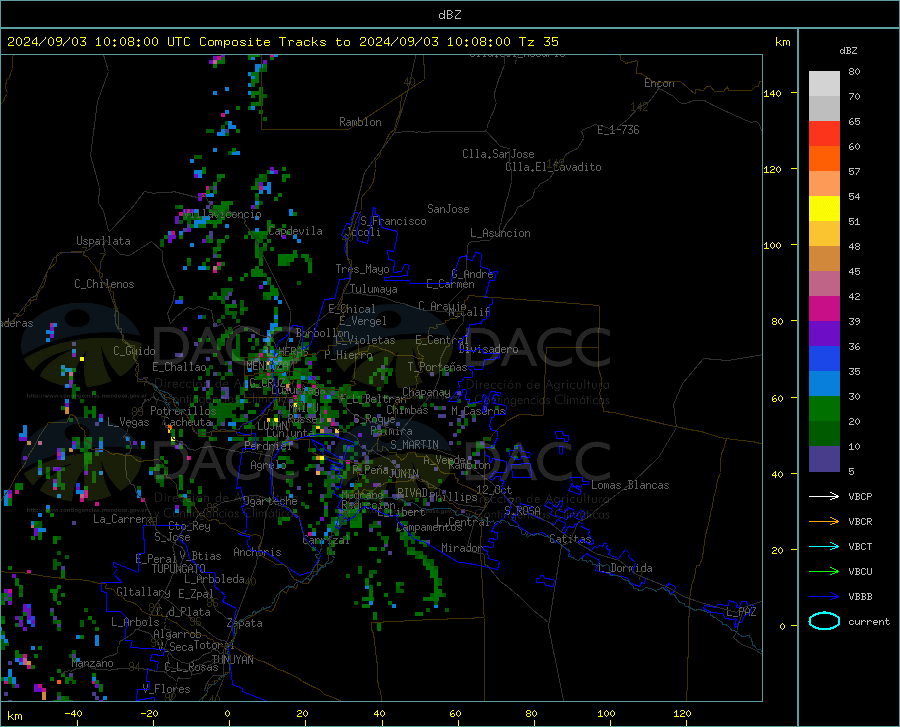Click the C_Guido map label

click(134, 351)
